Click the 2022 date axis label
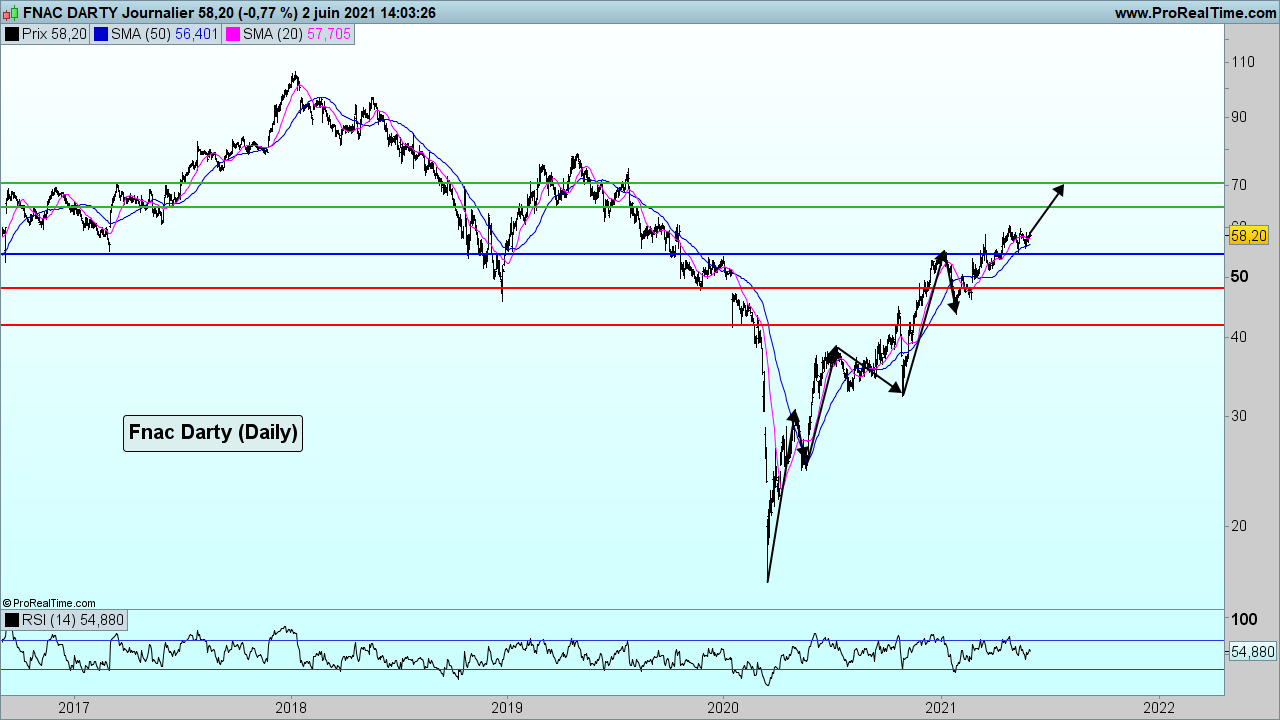The height and width of the screenshot is (720, 1280). 1158,708
